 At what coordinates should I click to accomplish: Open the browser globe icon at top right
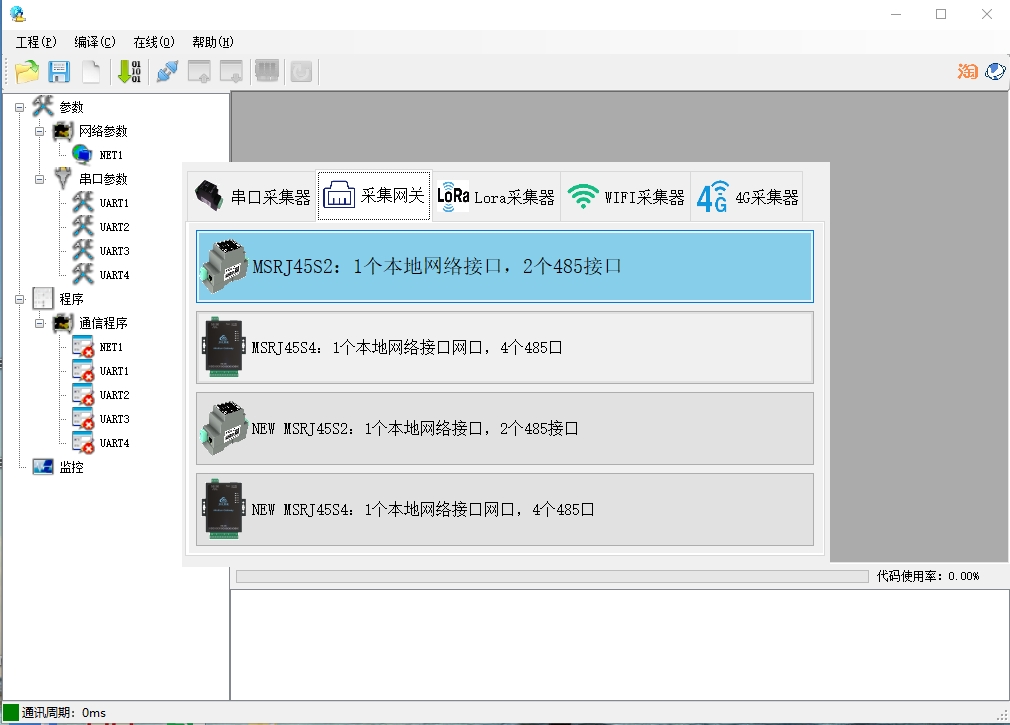click(995, 71)
